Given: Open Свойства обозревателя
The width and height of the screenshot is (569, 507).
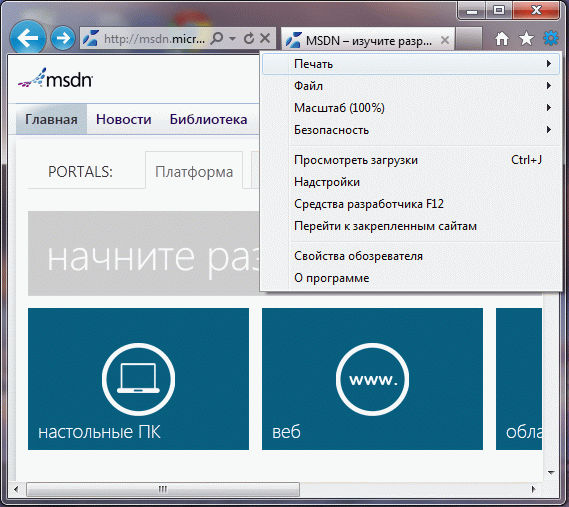Looking at the screenshot, I should coord(411,256).
